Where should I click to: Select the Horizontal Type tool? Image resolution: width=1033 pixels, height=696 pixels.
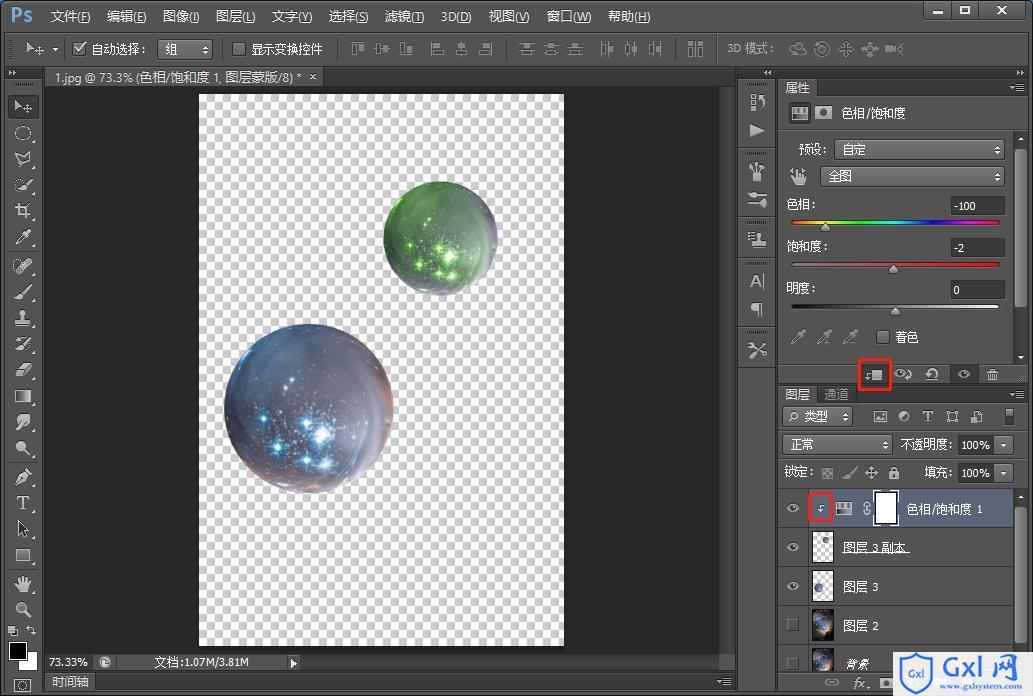pyautogui.click(x=23, y=503)
